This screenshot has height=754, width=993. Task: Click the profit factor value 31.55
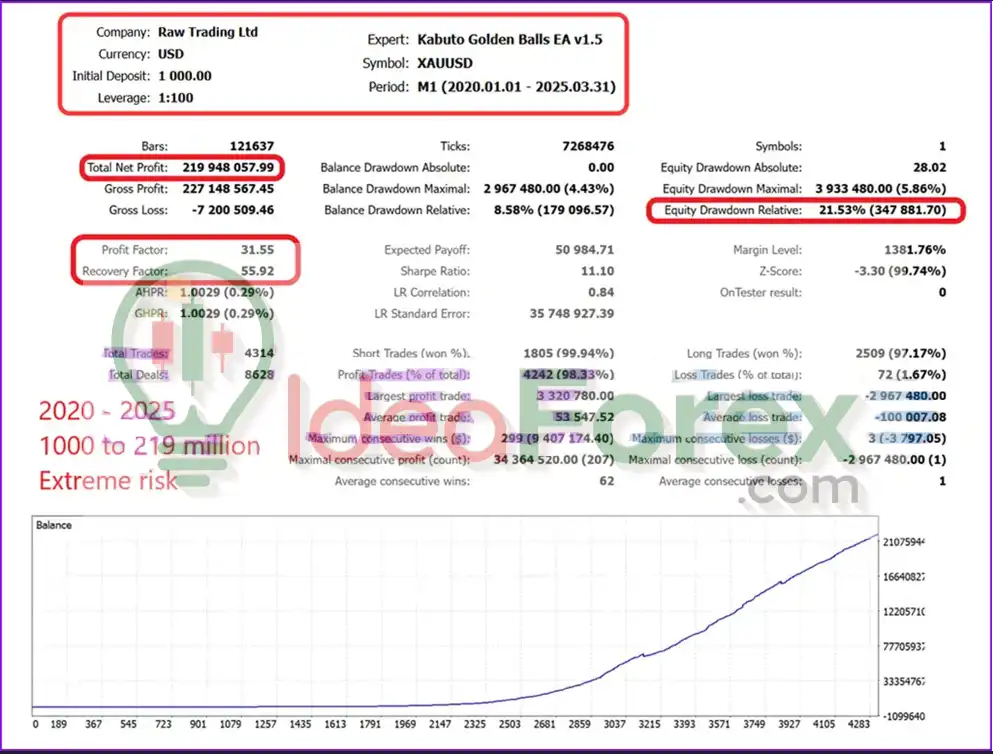[257, 250]
